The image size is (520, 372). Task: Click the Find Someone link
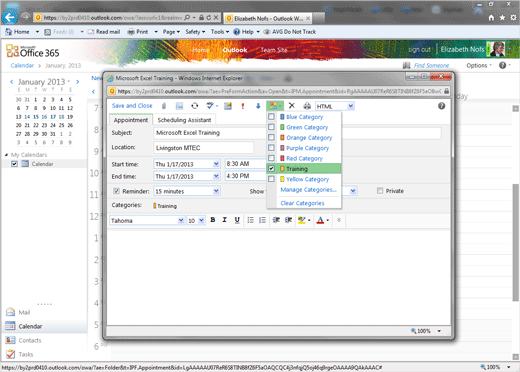(431, 65)
